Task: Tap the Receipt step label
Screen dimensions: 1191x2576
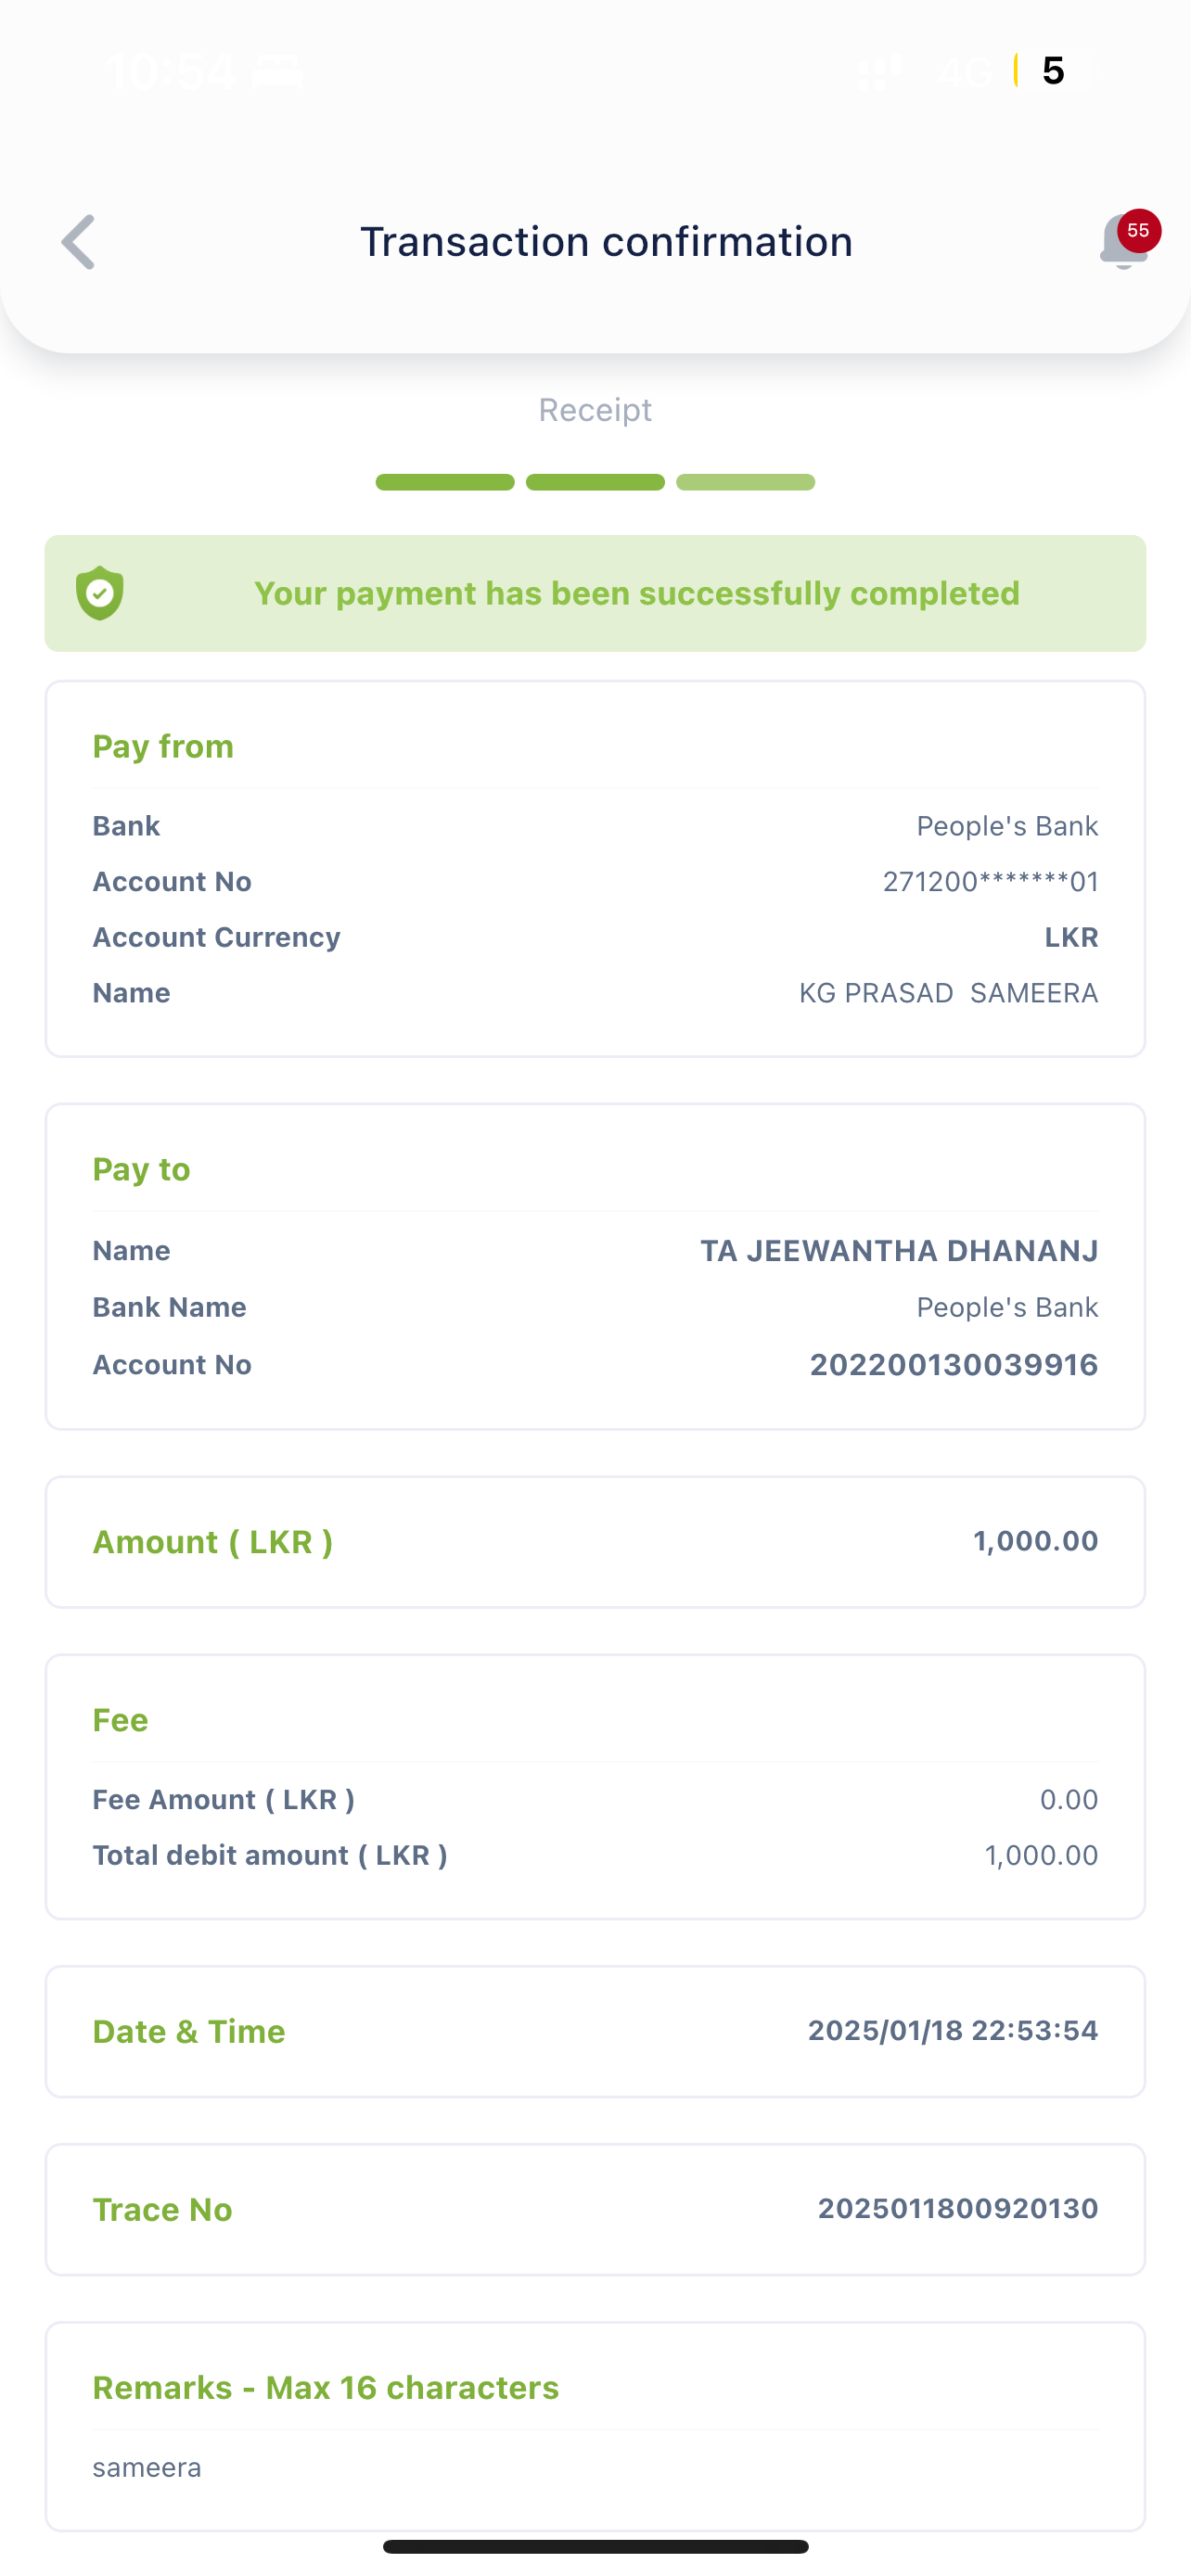Action: [x=595, y=410]
